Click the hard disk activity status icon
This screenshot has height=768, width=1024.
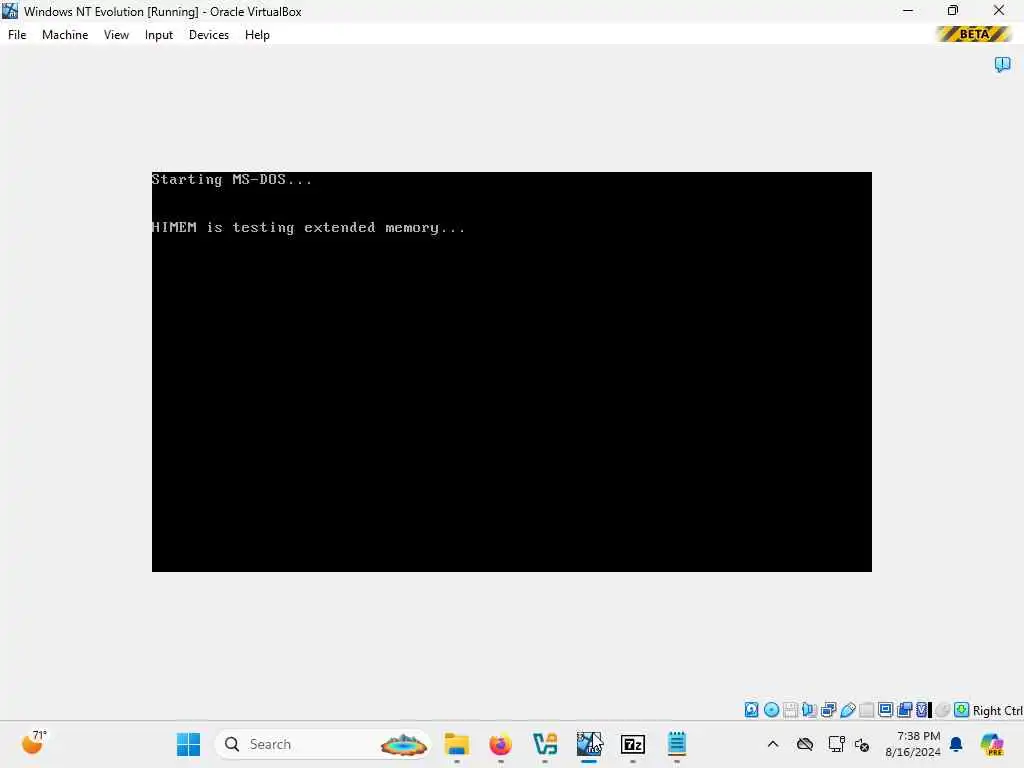pyautogui.click(x=752, y=710)
